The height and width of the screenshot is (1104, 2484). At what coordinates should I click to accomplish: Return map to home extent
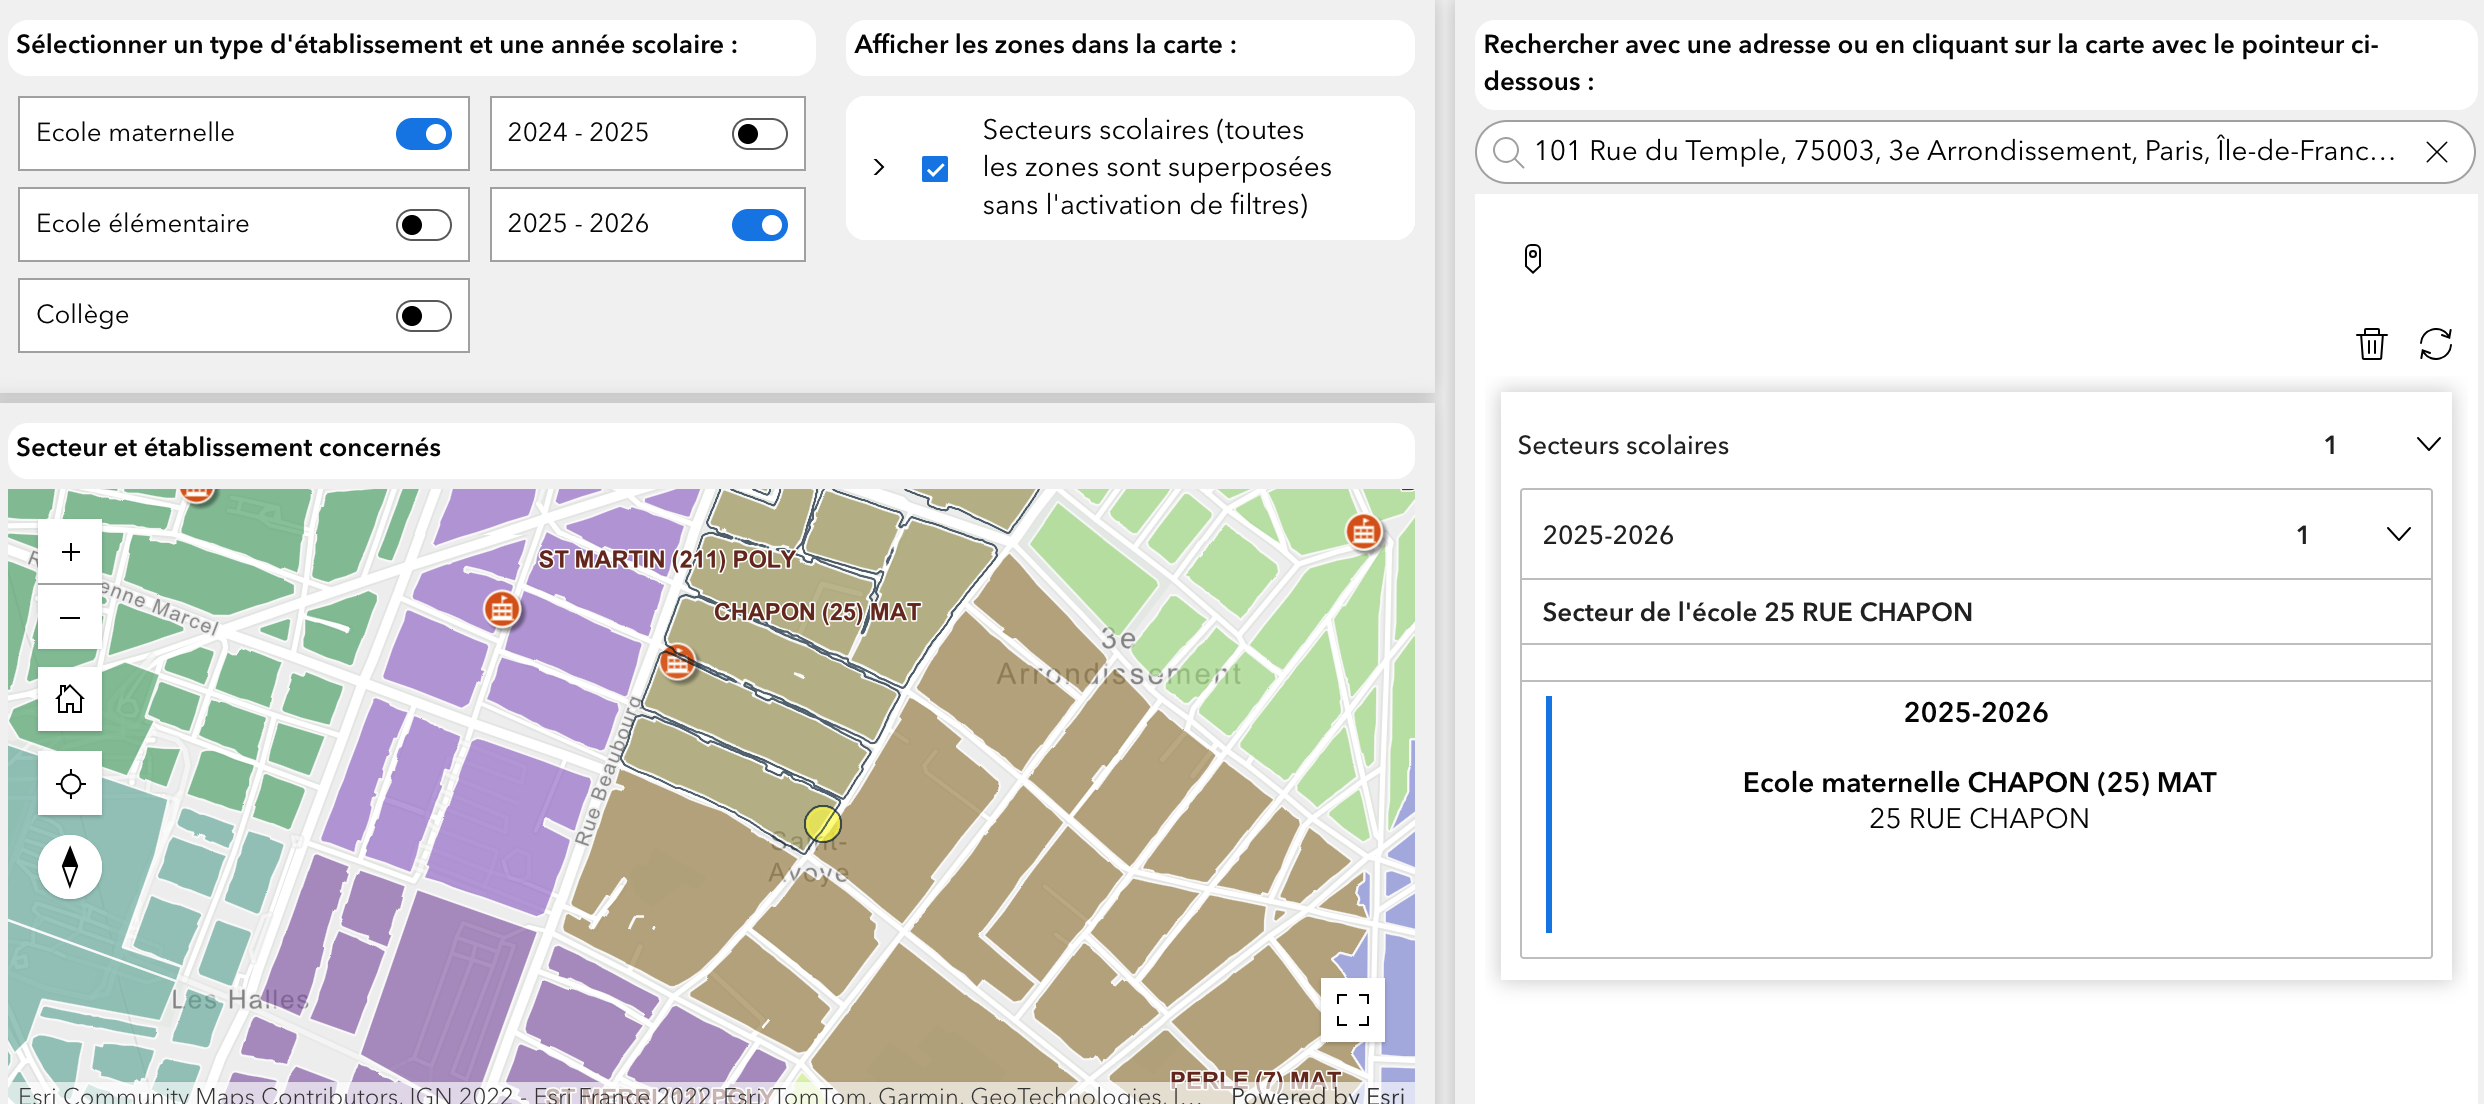70,699
